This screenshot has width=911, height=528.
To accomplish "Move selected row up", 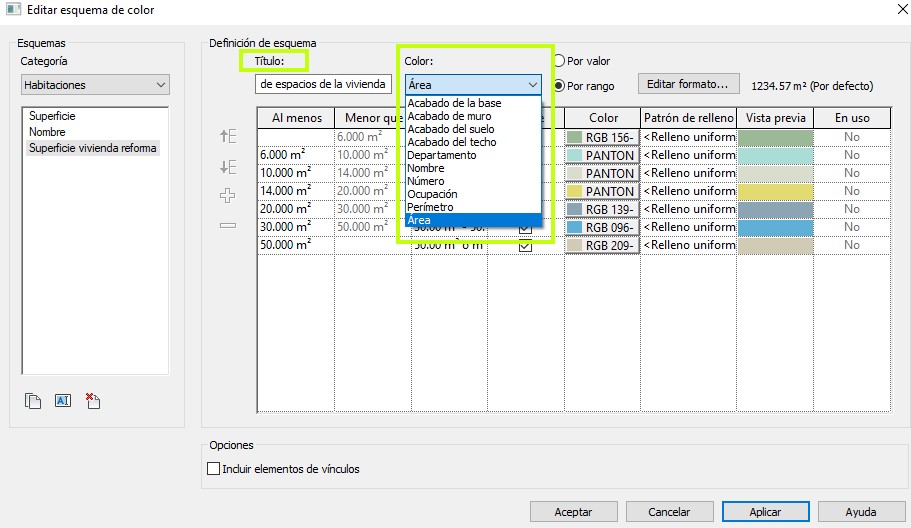I will (228, 137).
